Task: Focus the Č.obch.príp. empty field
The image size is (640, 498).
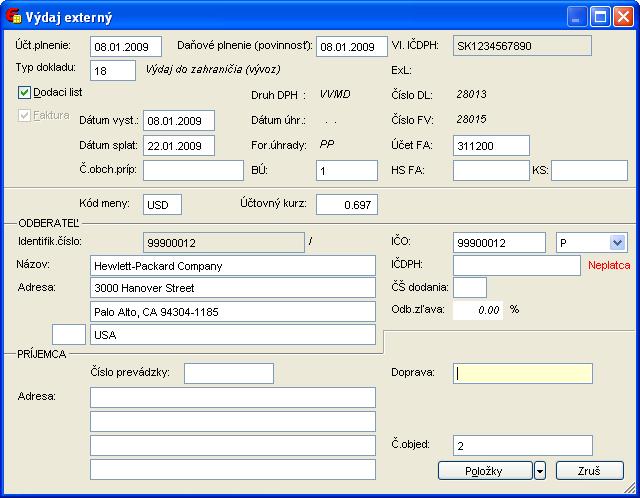Action: 193,170
